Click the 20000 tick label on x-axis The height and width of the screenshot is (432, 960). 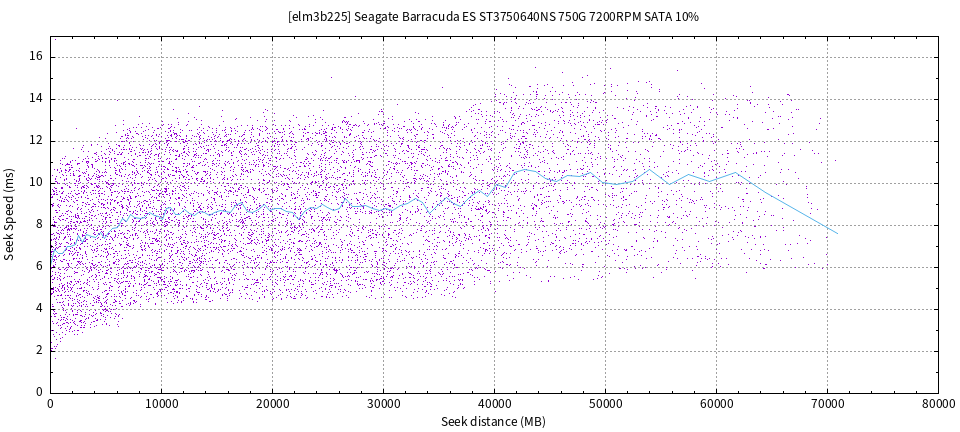272,404
